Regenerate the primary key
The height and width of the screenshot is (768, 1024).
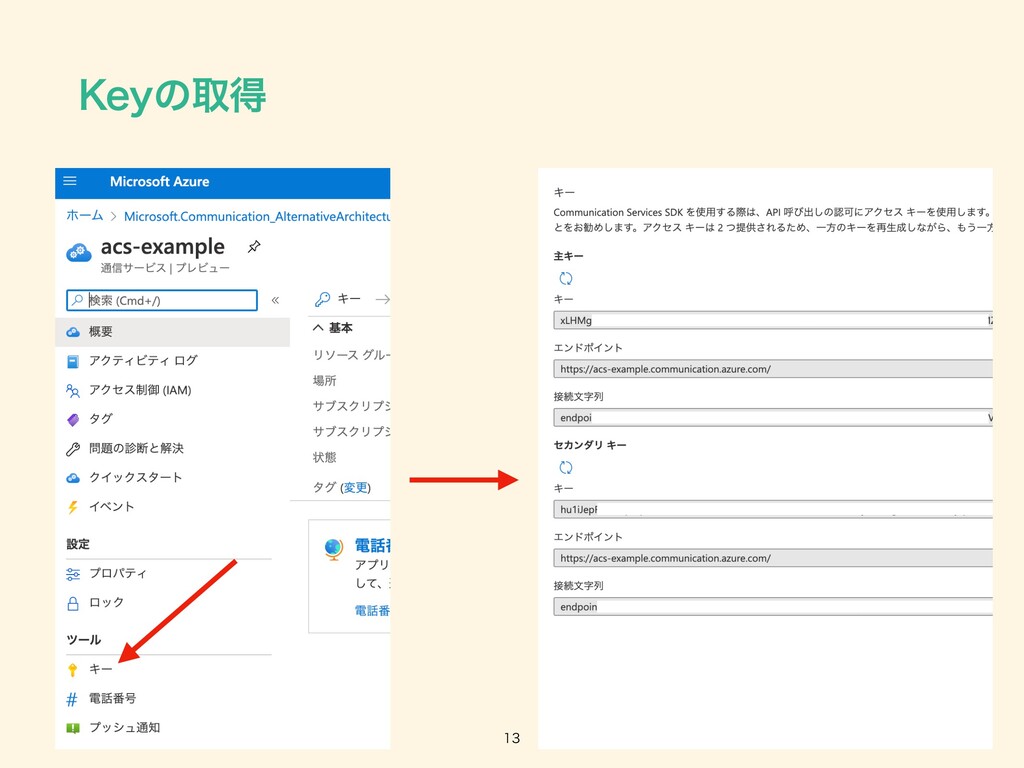(566, 279)
